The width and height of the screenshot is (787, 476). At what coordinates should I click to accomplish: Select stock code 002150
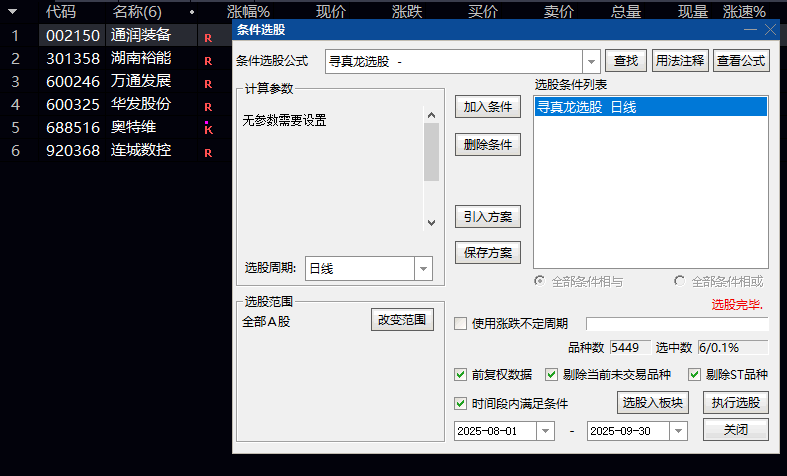click(x=73, y=36)
